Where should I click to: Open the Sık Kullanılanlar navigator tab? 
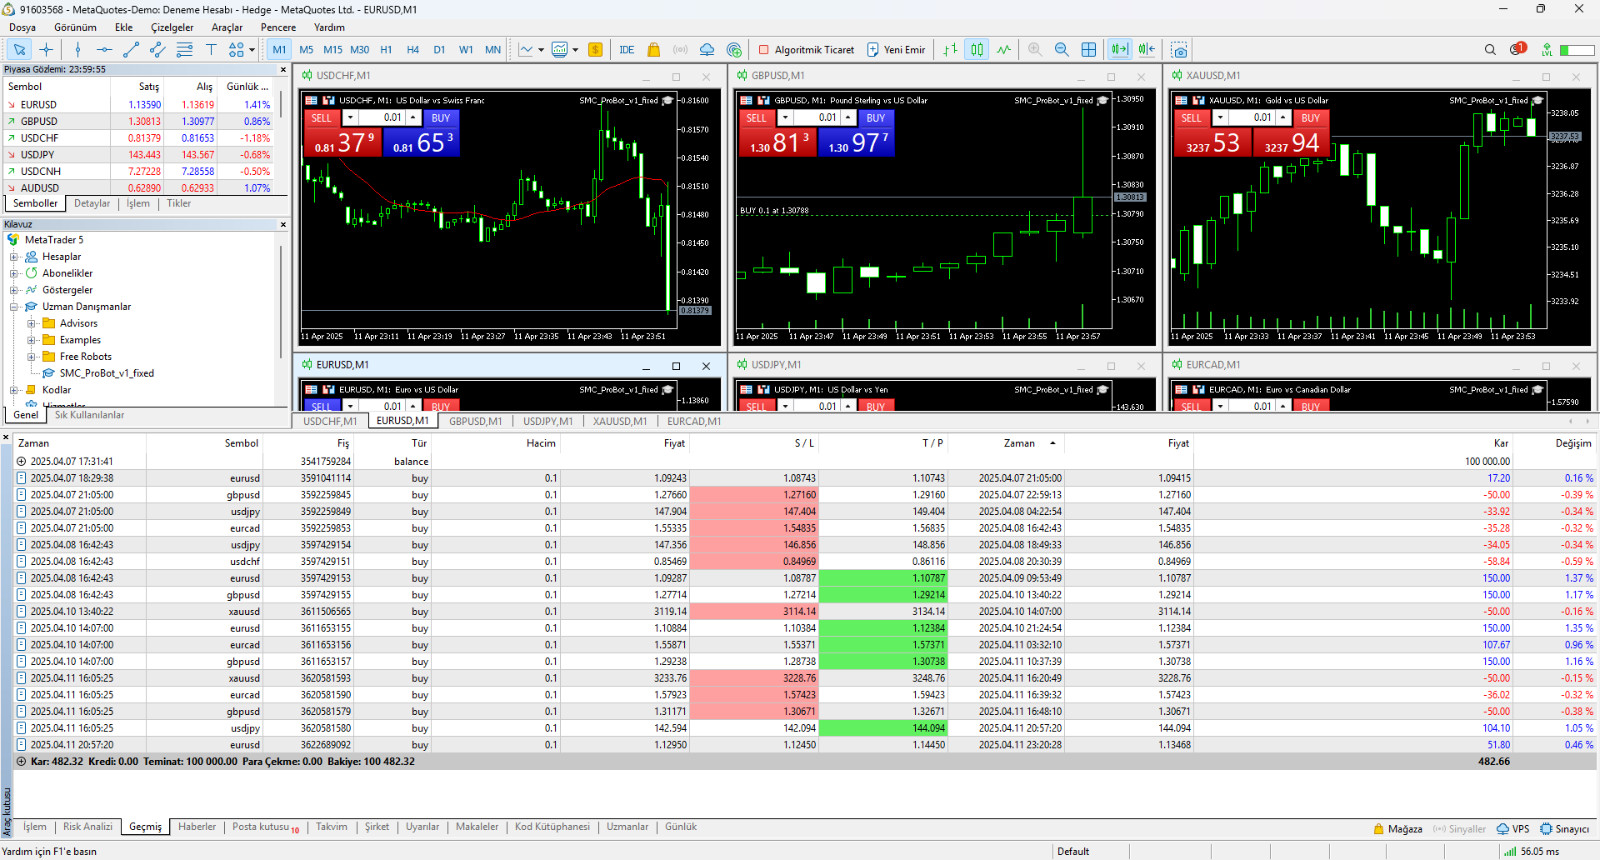point(89,415)
